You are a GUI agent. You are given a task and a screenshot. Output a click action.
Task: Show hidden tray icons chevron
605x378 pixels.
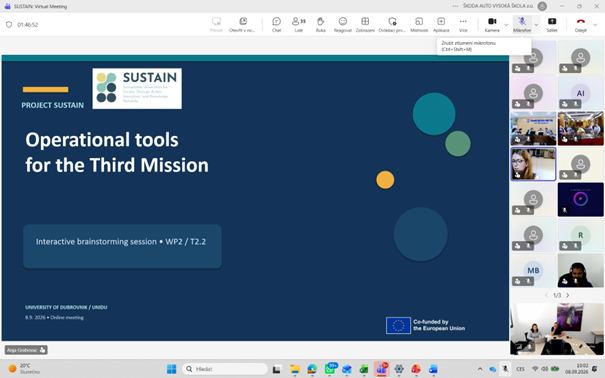click(x=480, y=369)
